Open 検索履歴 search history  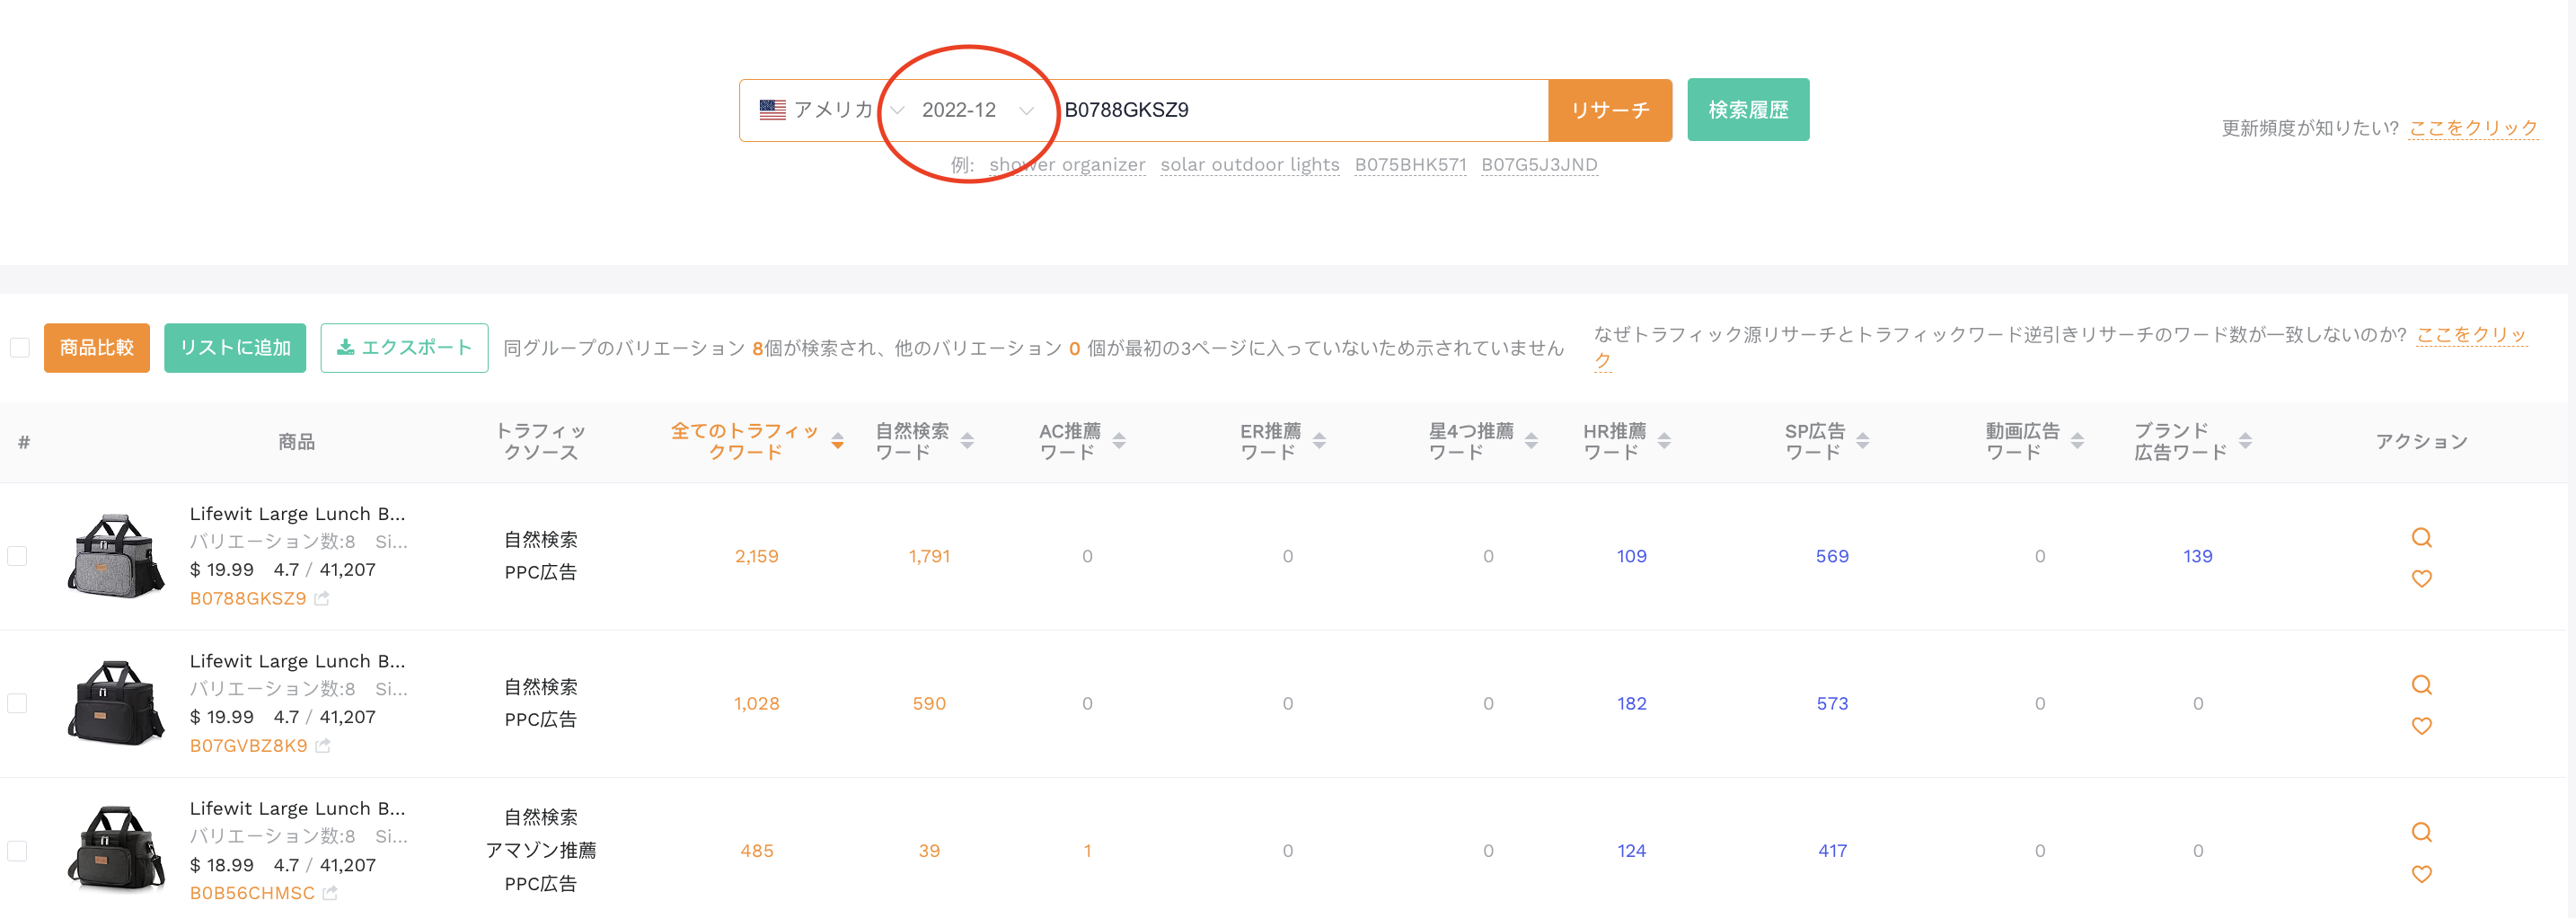(1748, 110)
